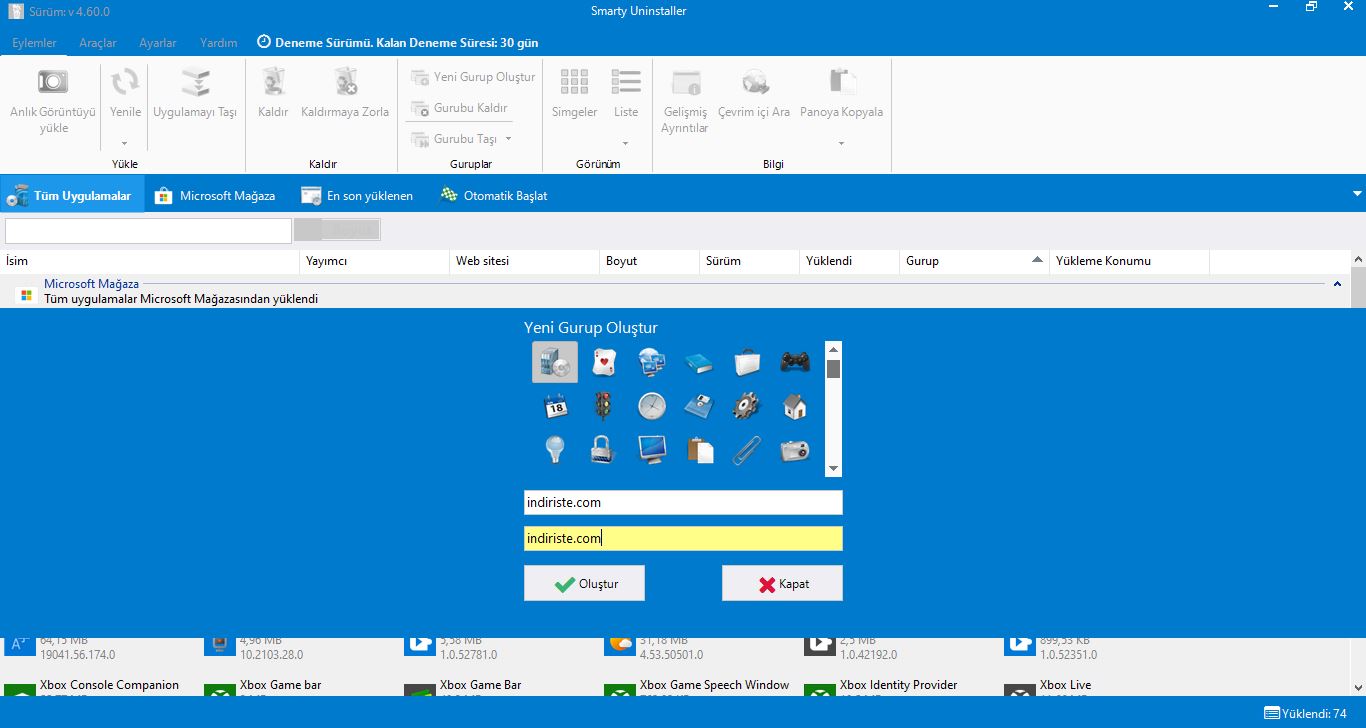Image resolution: width=1366 pixels, height=728 pixels.
Task: Click the yellow highlighted description field
Action: tap(683, 538)
